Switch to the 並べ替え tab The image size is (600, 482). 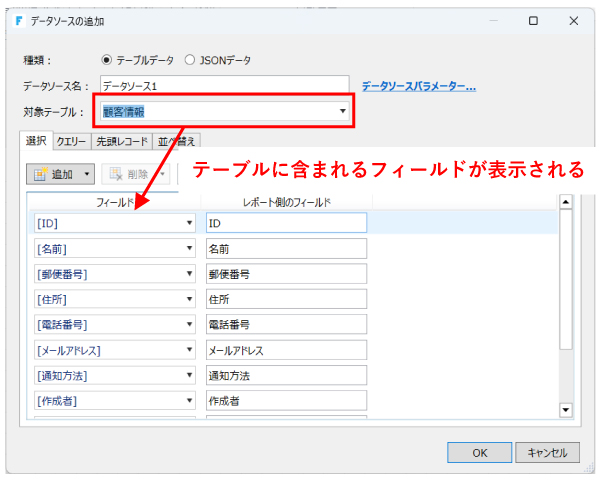click(176, 141)
